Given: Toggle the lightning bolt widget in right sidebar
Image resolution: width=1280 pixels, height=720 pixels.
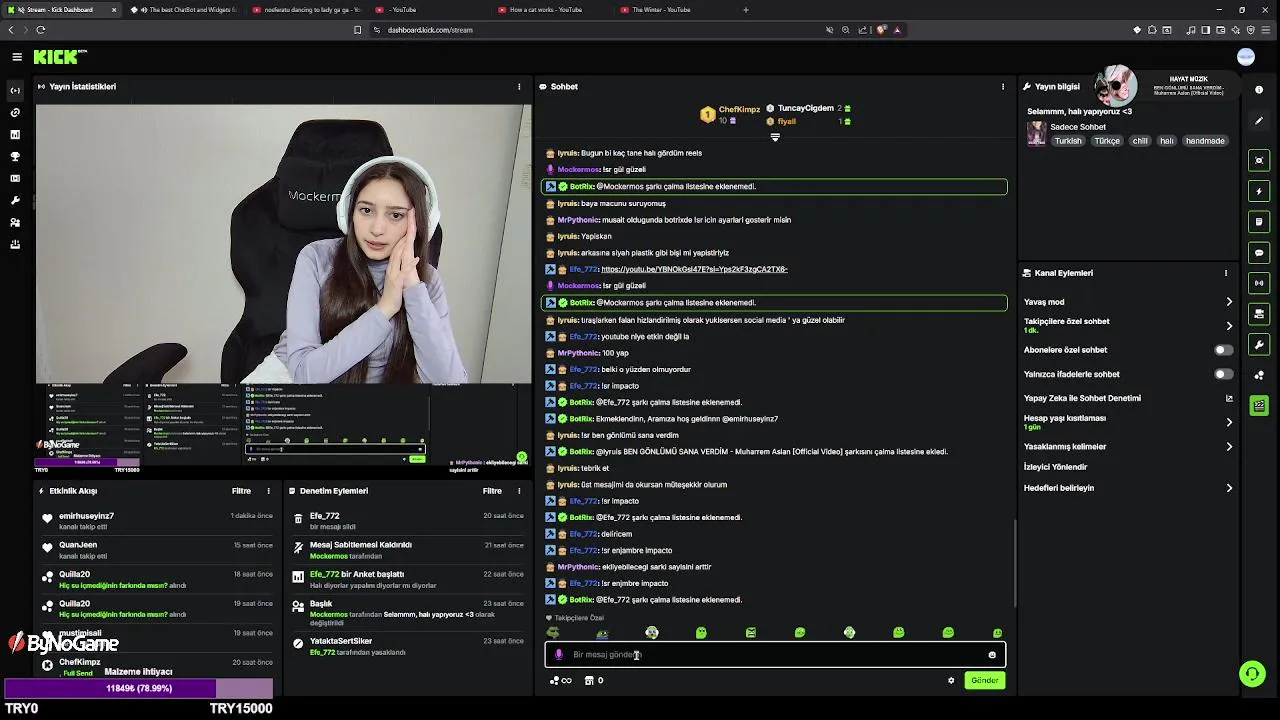Looking at the screenshot, I should point(1260,191).
